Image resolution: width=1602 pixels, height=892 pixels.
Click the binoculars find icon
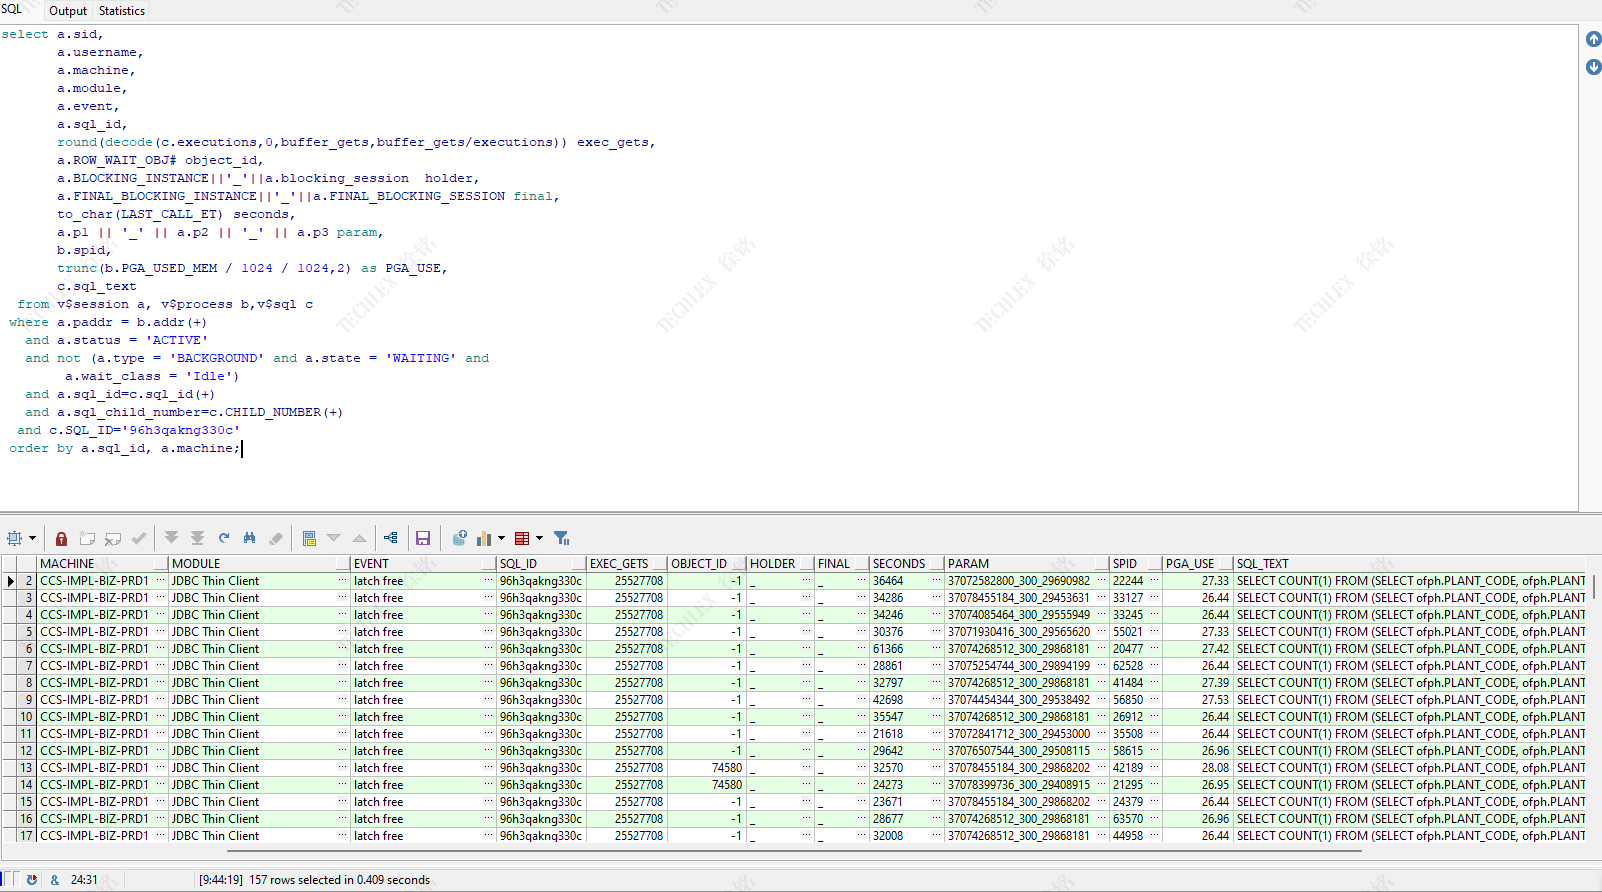[x=249, y=538]
